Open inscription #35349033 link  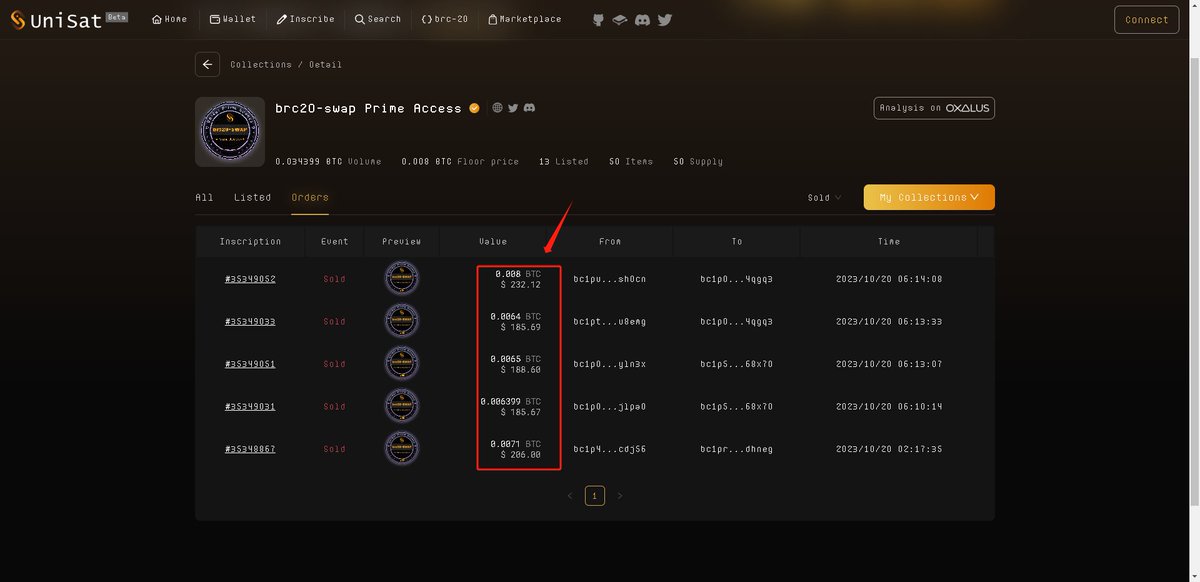tap(250, 321)
